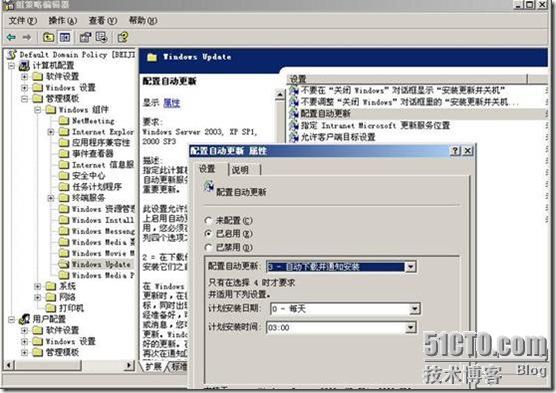Switch to the 设置 tab in dialog
Viewport: 556px width, 393px height.
207,169
